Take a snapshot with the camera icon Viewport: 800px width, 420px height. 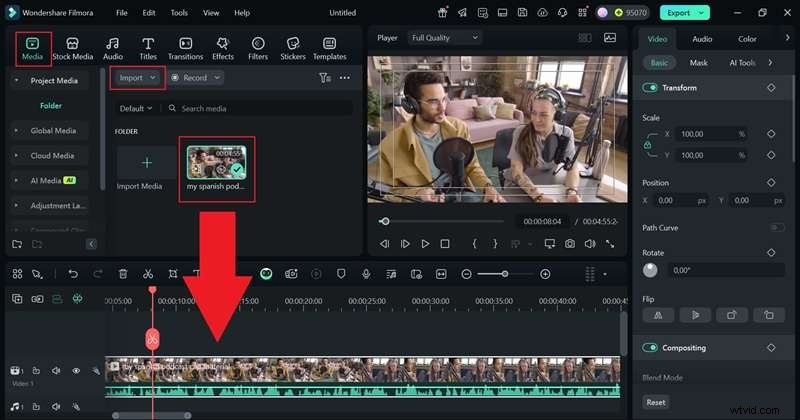pyautogui.click(x=569, y=243)
